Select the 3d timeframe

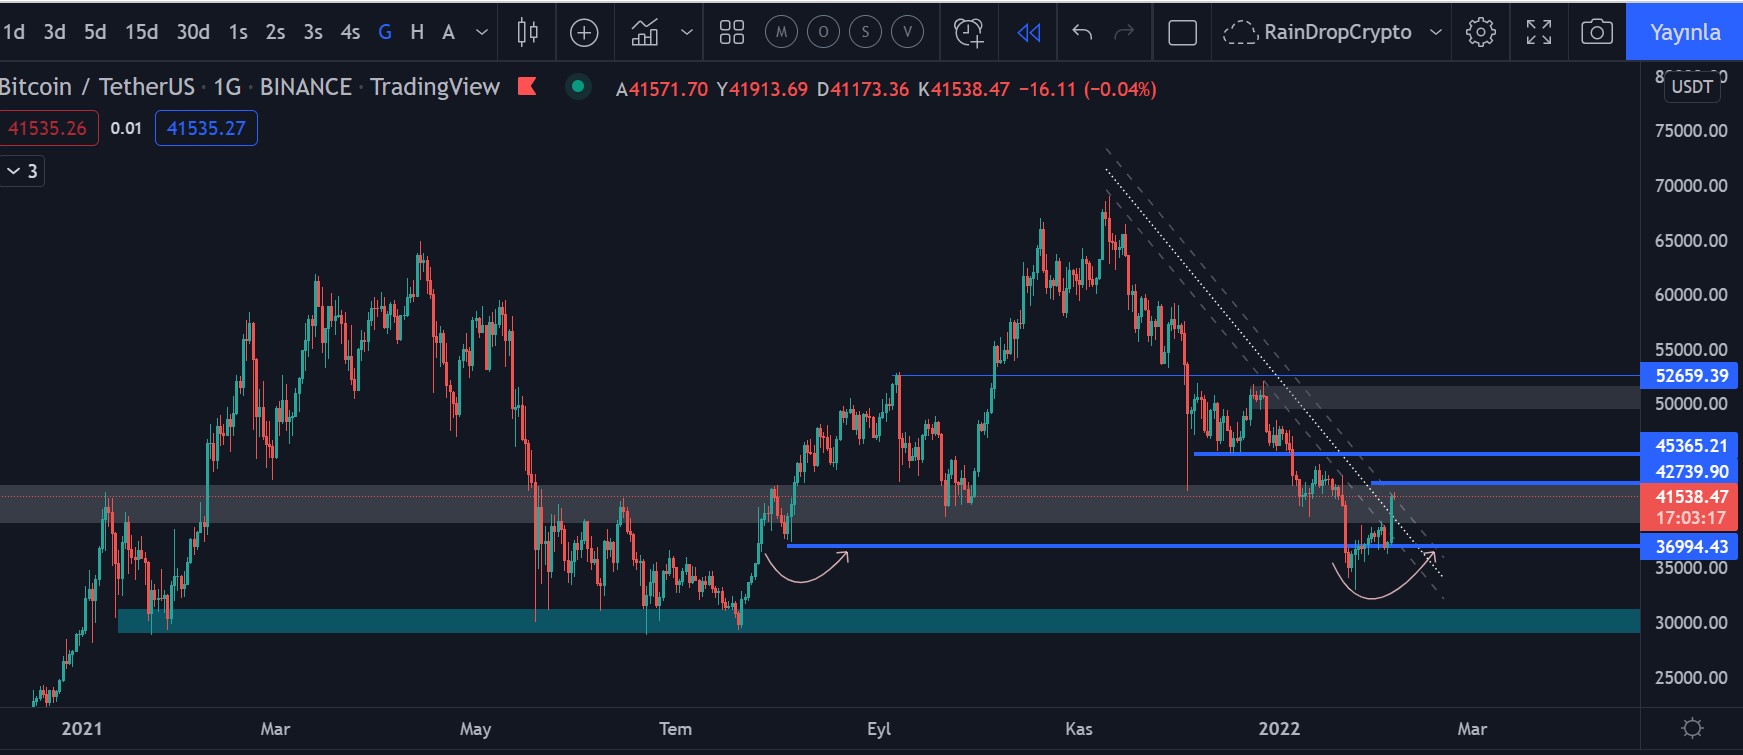[55, 32]
